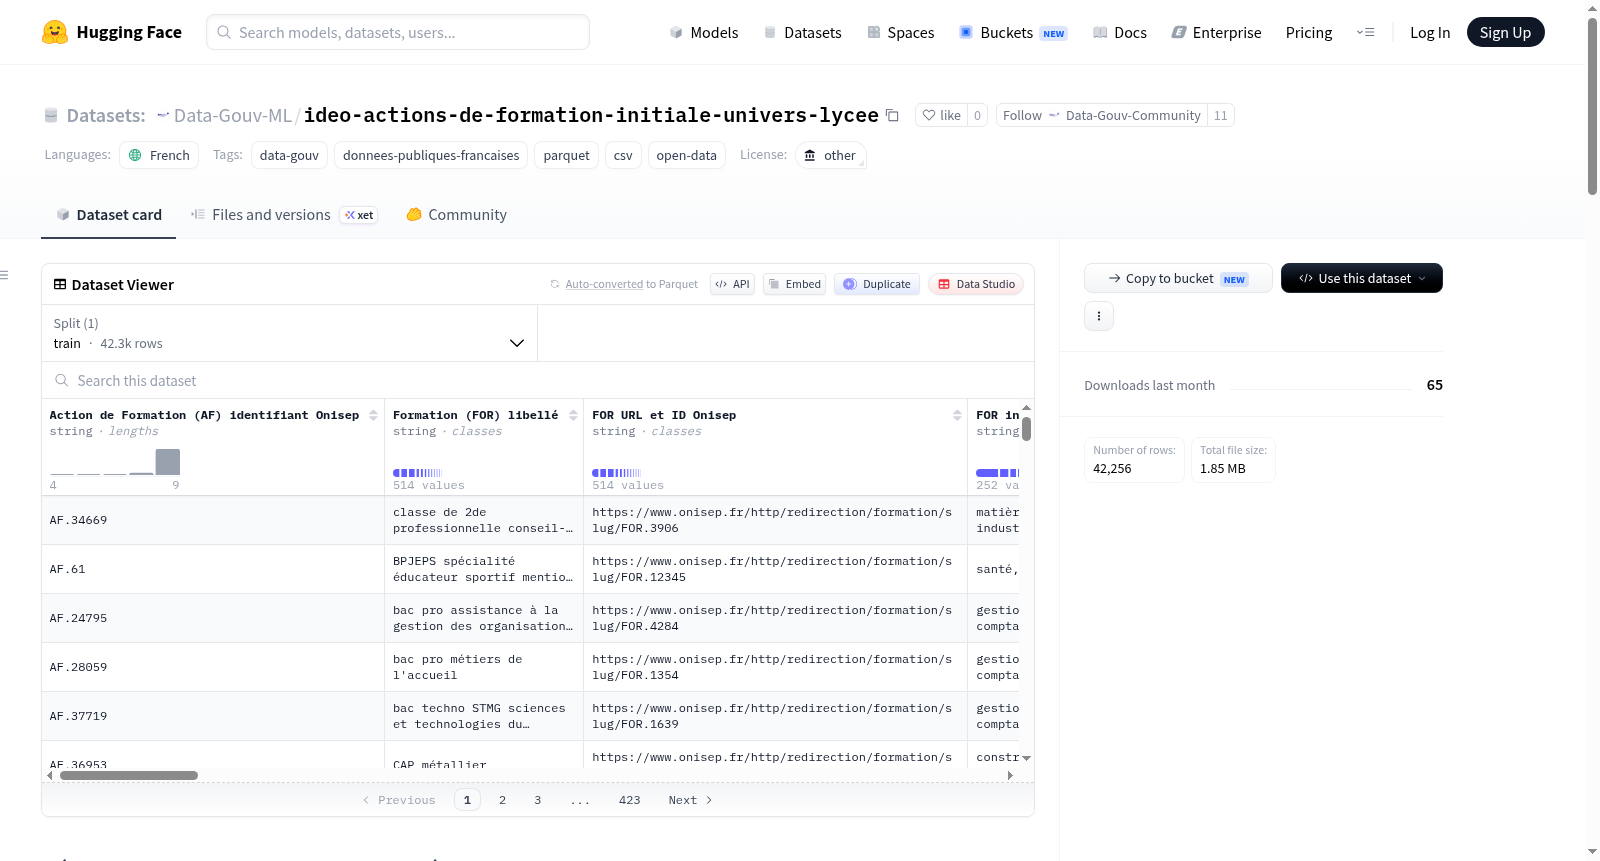The image size is (1600, 861).
Task: Copy dataset name with copy icon
Action: (892, 116)
